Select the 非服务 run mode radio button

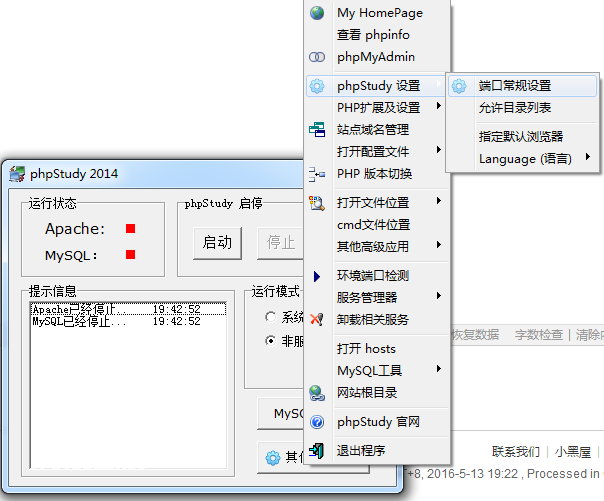pyautogui.click(x=270, y=341)
